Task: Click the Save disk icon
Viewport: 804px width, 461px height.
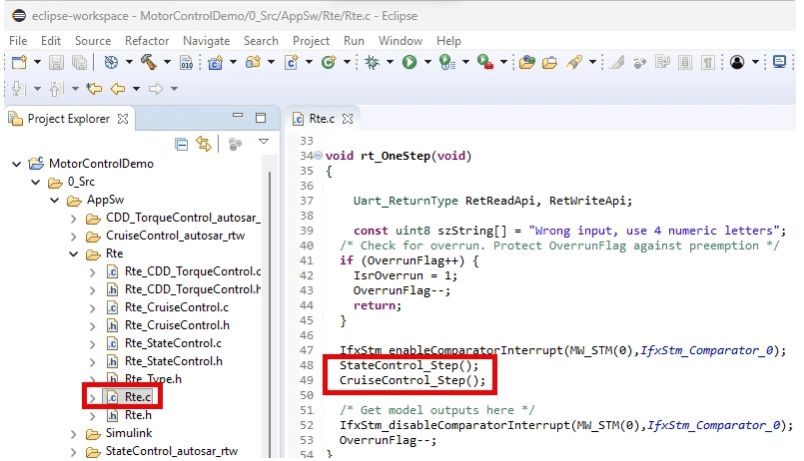Action: 56,62
